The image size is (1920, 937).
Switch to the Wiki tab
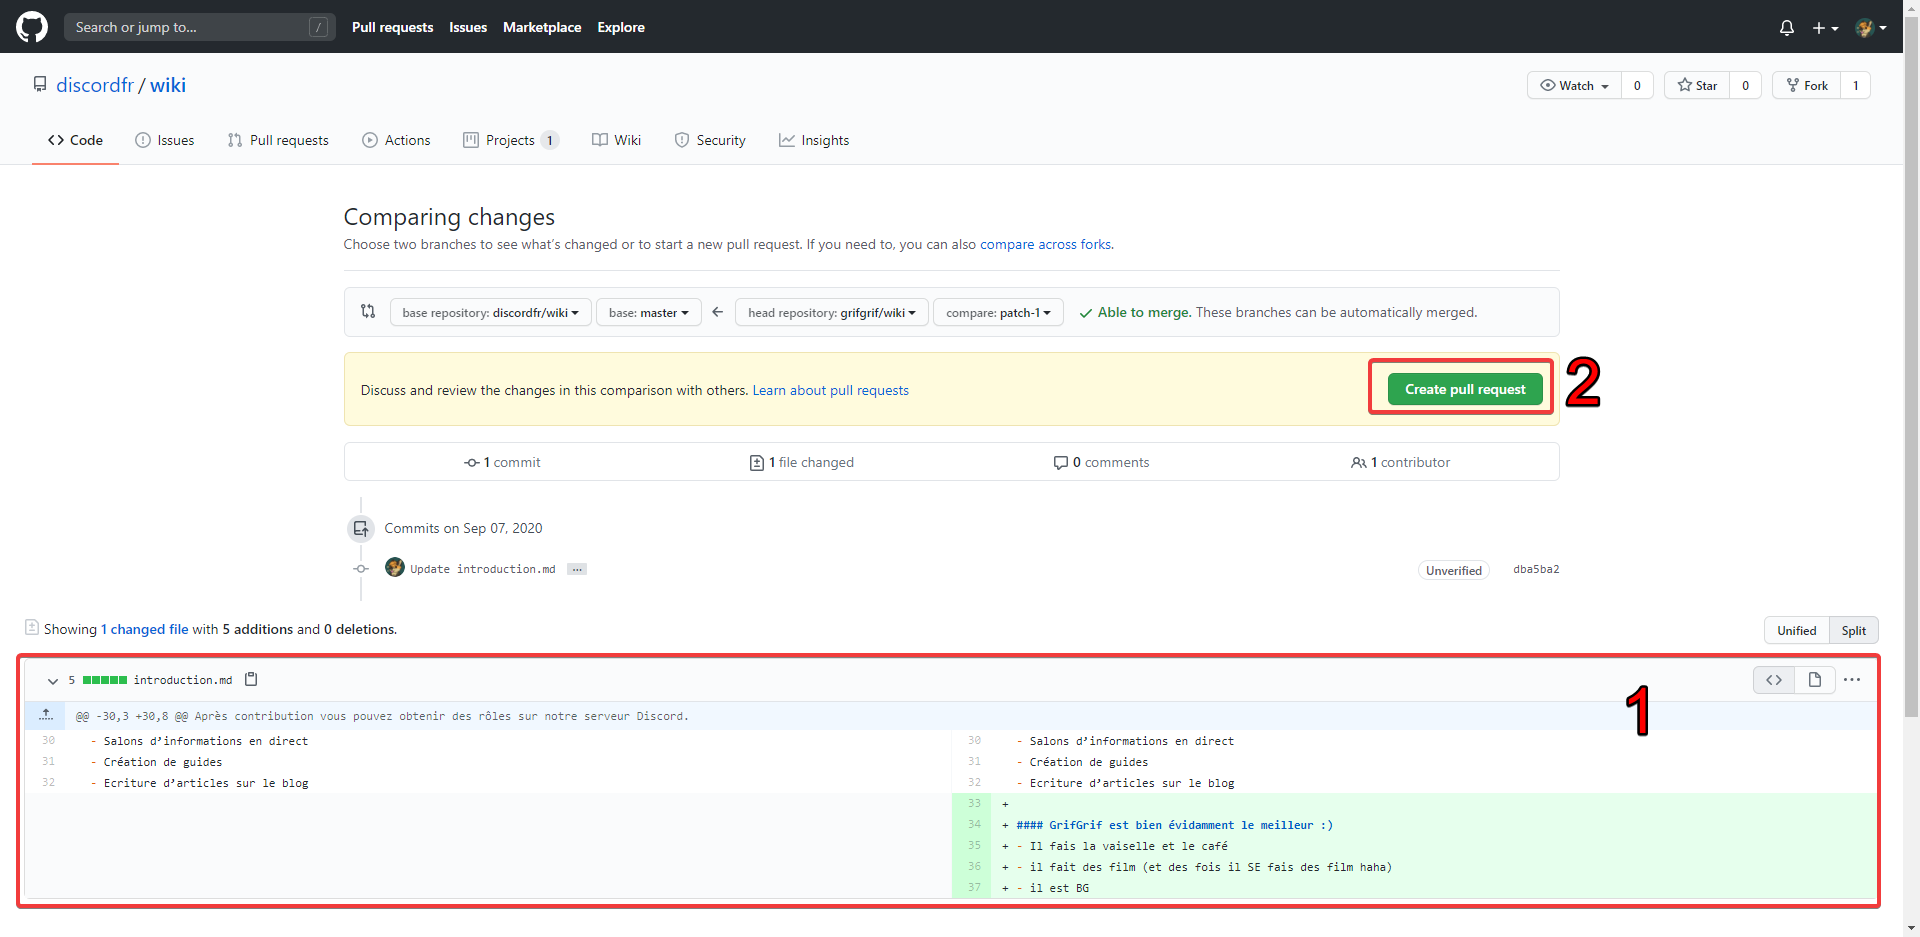click(616, 140)
